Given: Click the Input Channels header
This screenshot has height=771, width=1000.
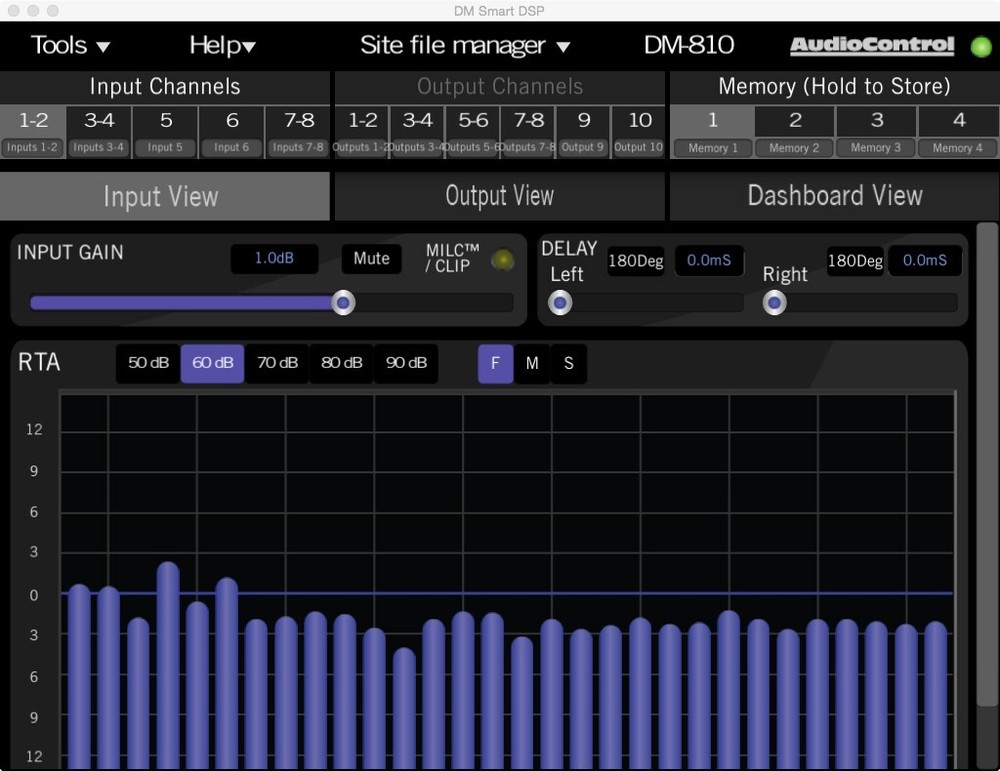Looking at the screenshot, I should point(165,87).
